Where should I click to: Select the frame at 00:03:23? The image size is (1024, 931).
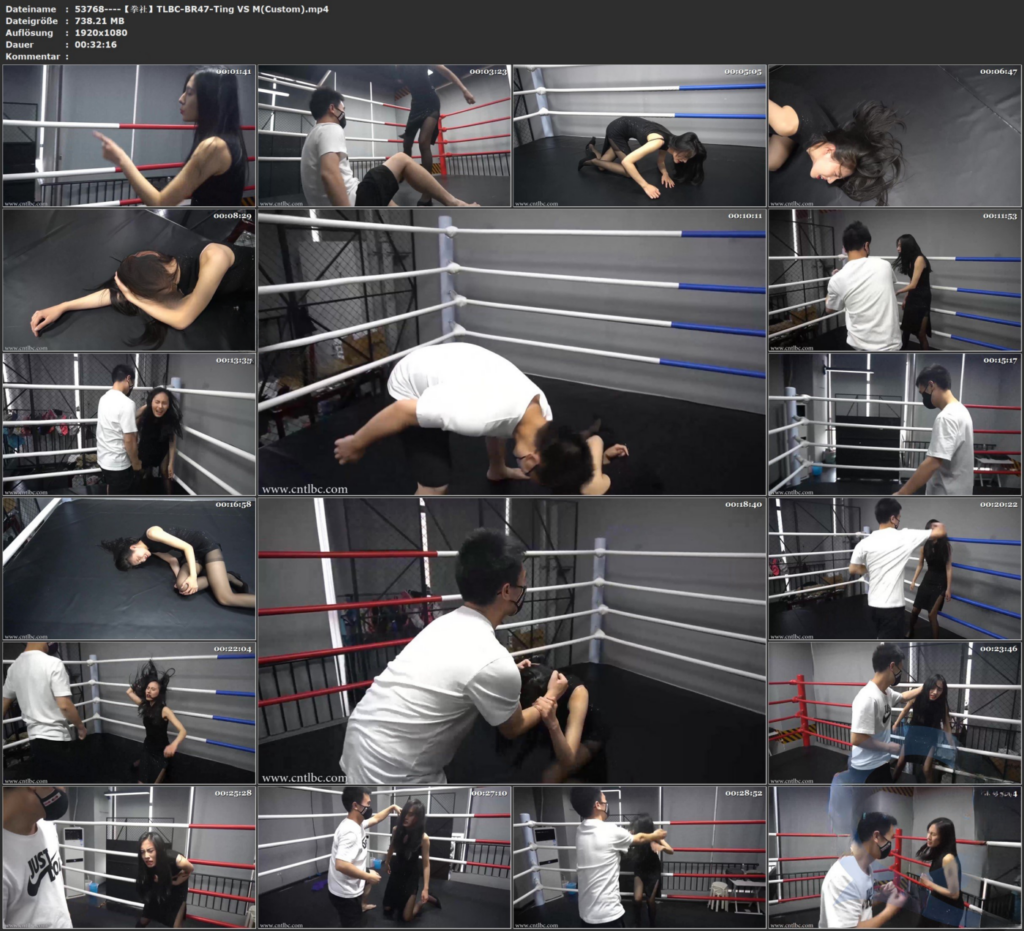[384, 135]
